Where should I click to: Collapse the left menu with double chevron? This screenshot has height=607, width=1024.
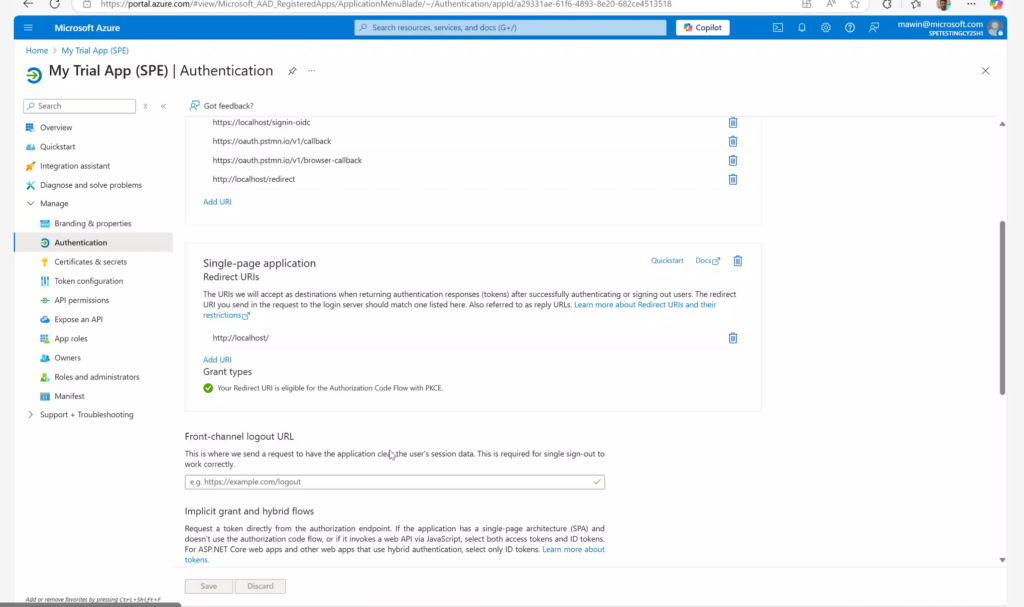coord(163,106)
